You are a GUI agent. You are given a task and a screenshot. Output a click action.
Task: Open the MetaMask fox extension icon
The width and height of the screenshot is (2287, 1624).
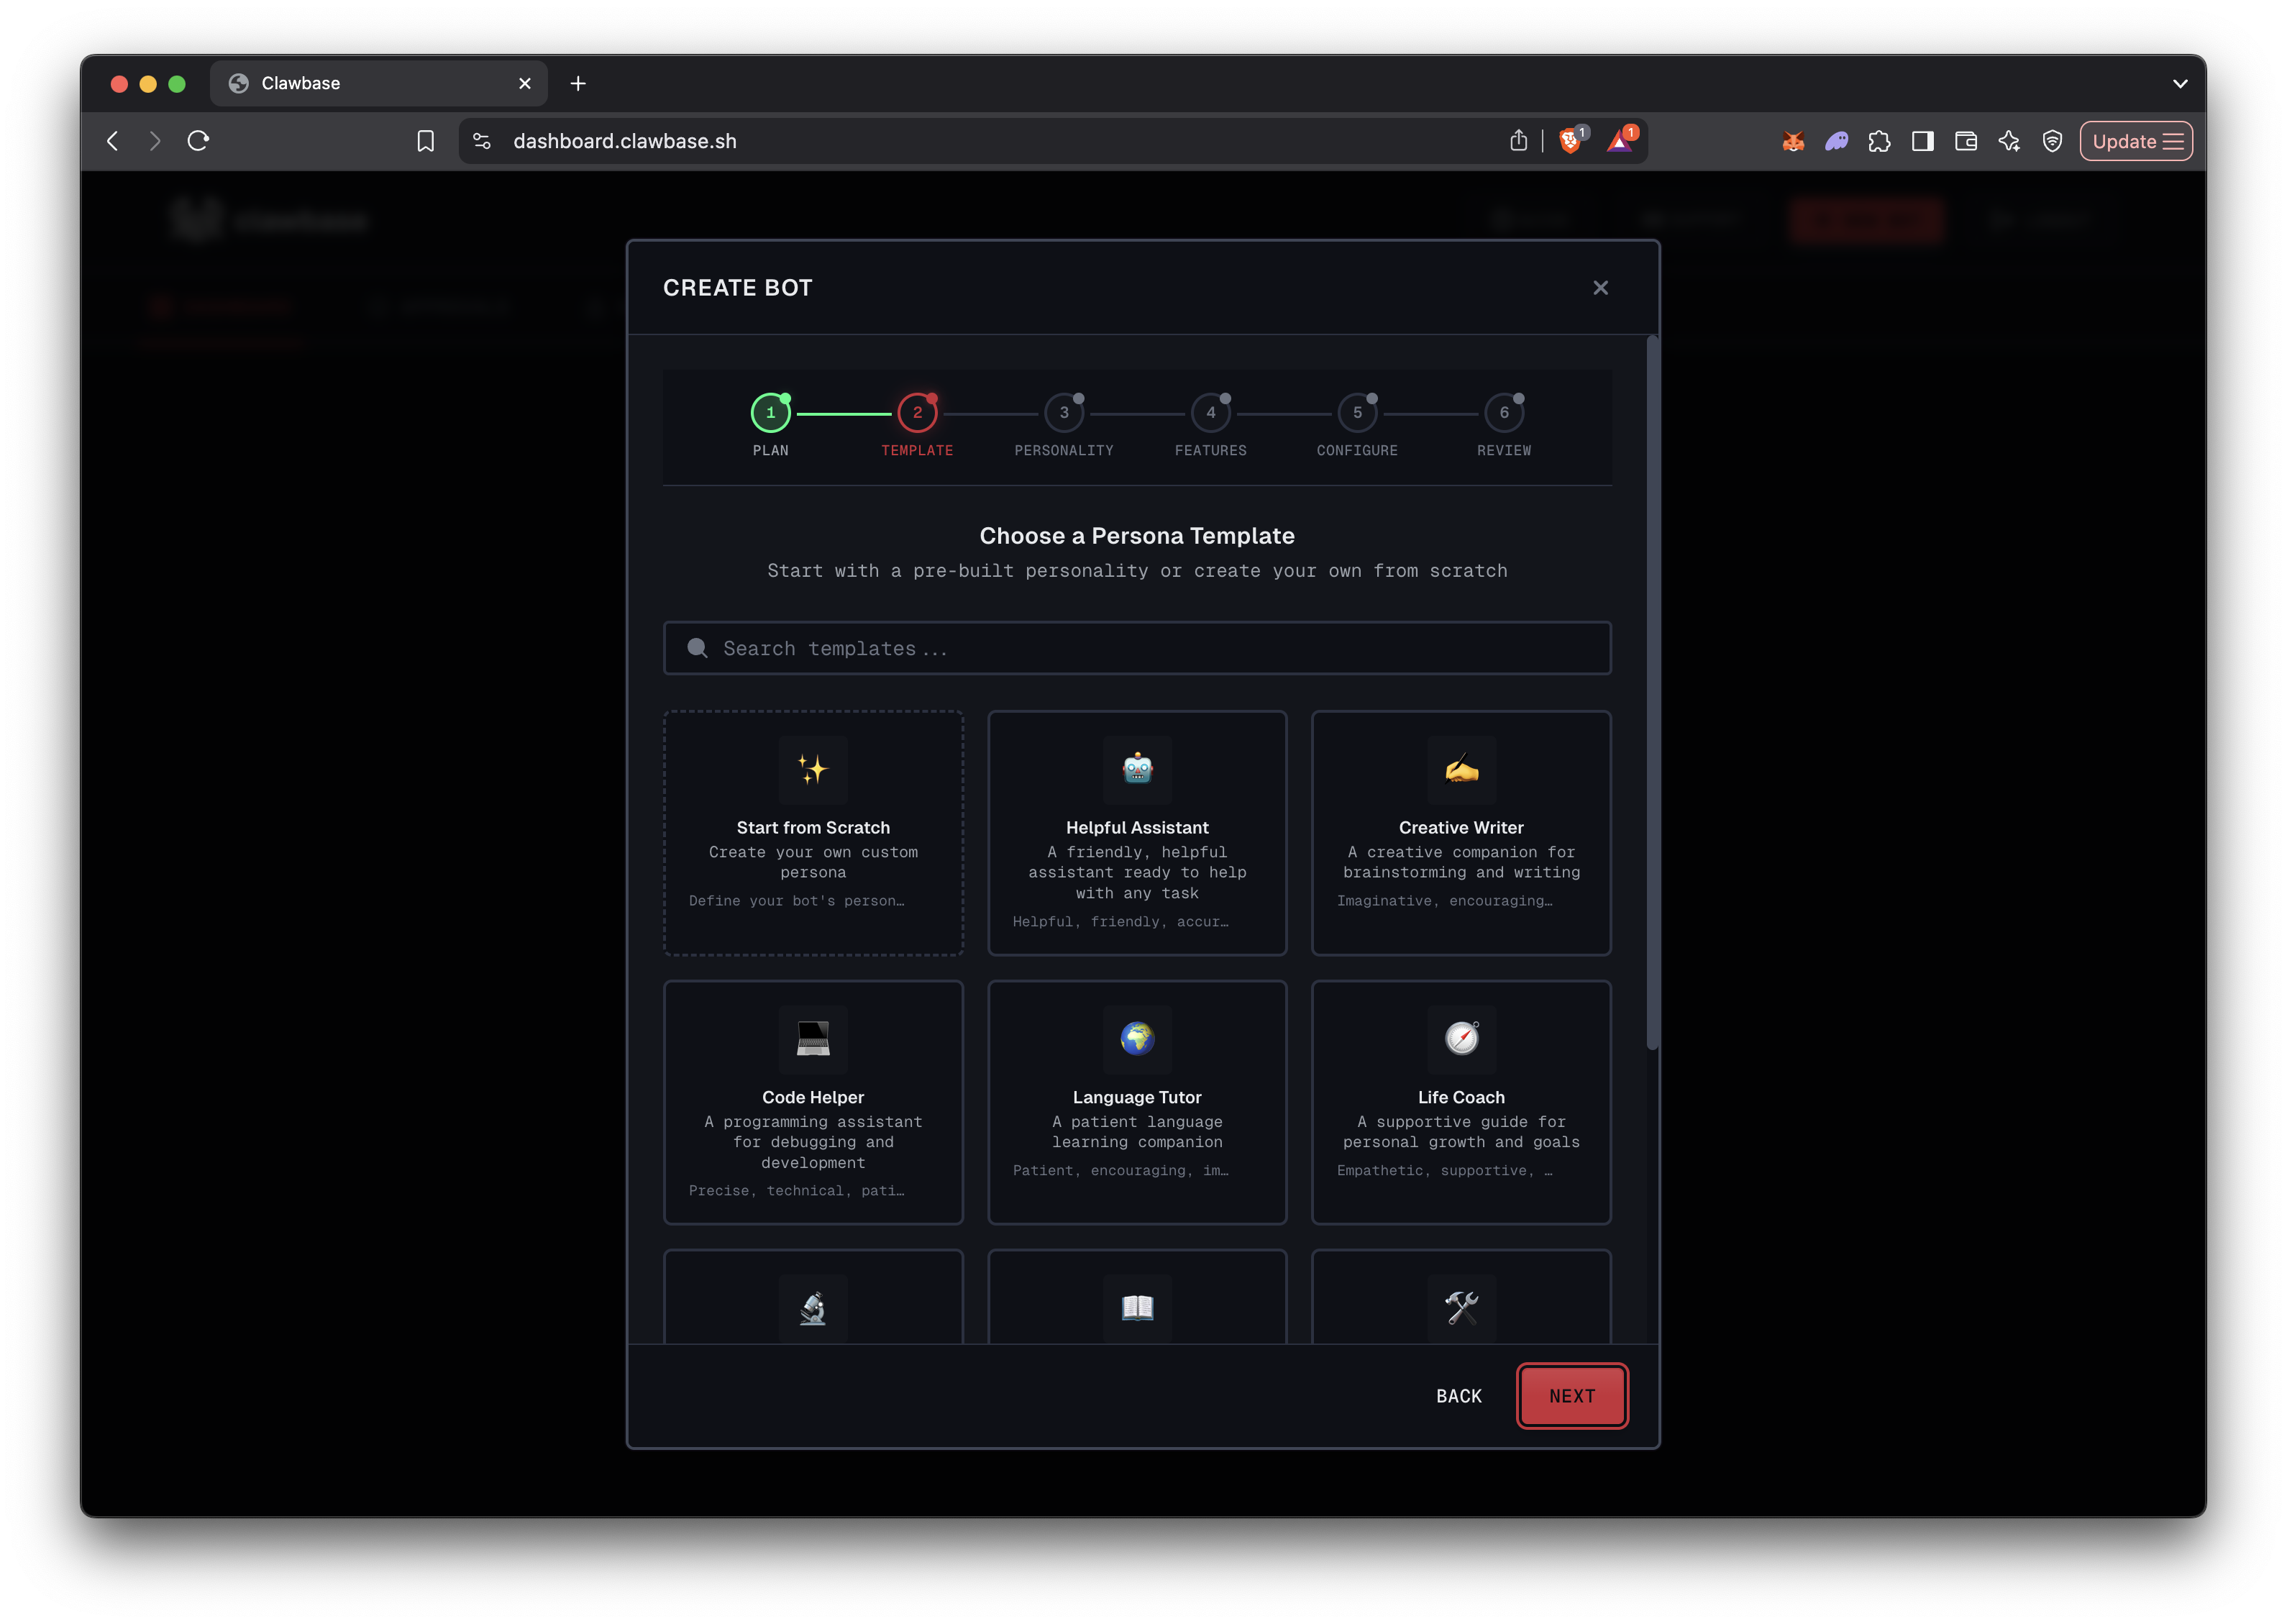(x=1793, y=141)
